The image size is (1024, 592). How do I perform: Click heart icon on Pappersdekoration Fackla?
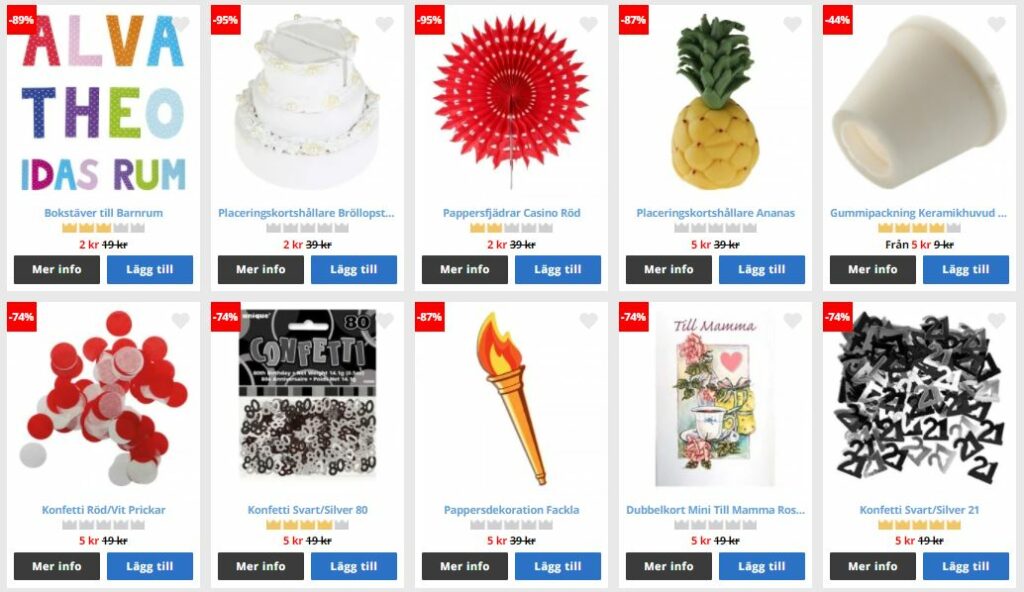point(588,320)
